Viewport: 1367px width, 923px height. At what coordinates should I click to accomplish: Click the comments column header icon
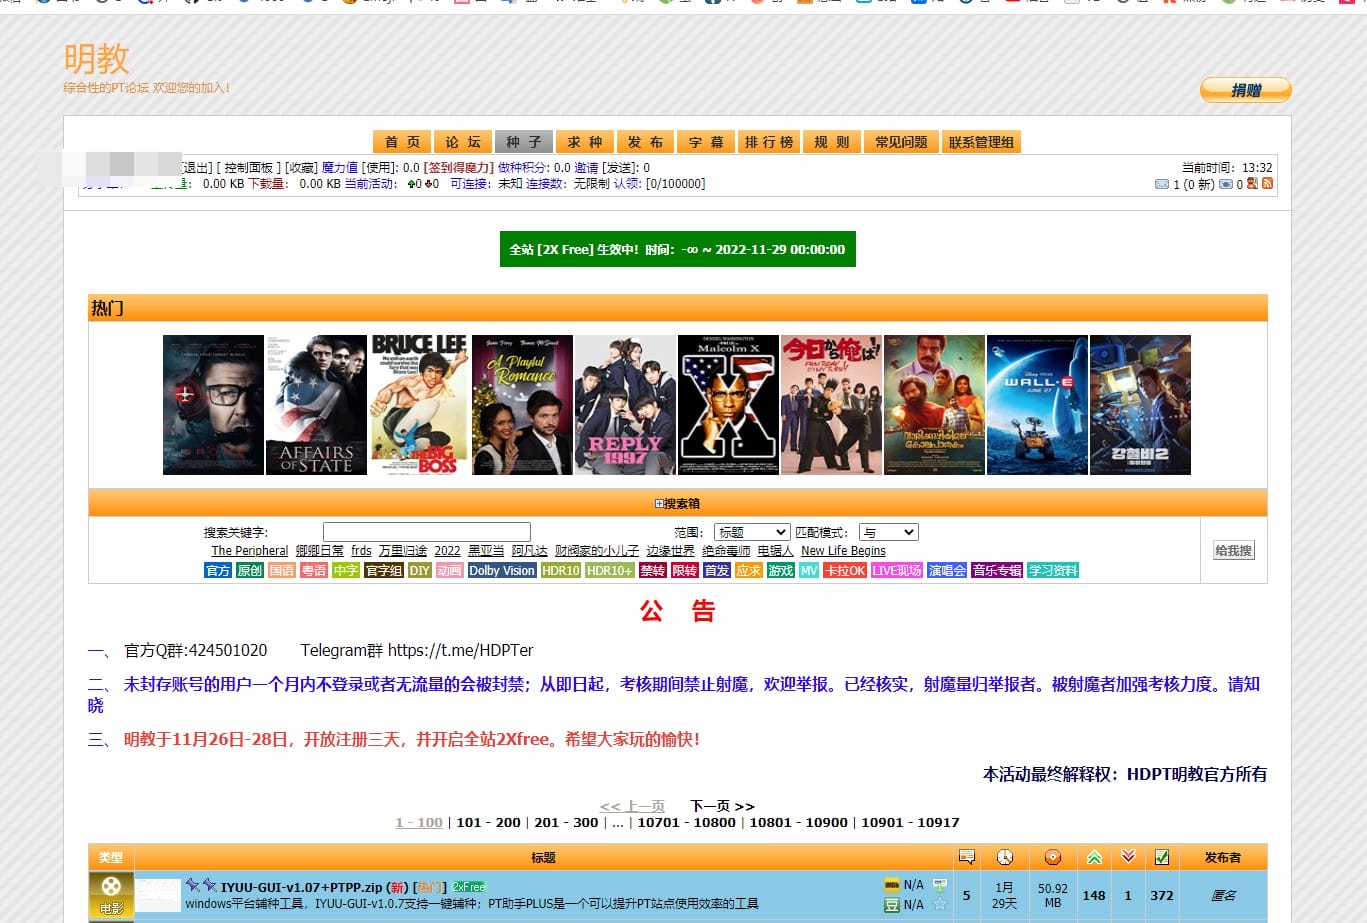click(x=966, y=857)
